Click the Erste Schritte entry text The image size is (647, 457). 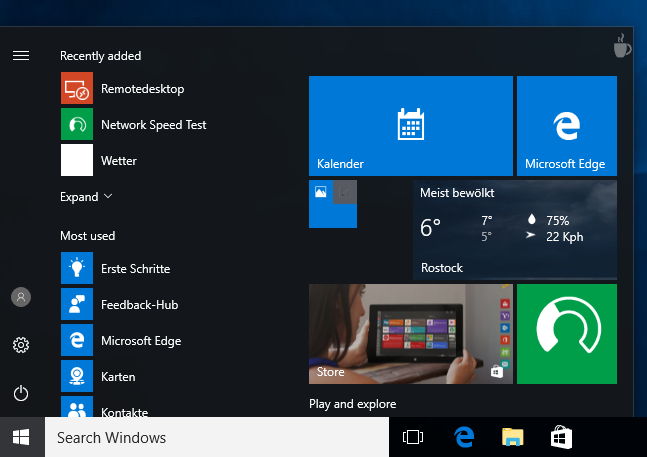click(x=136, y=269)
